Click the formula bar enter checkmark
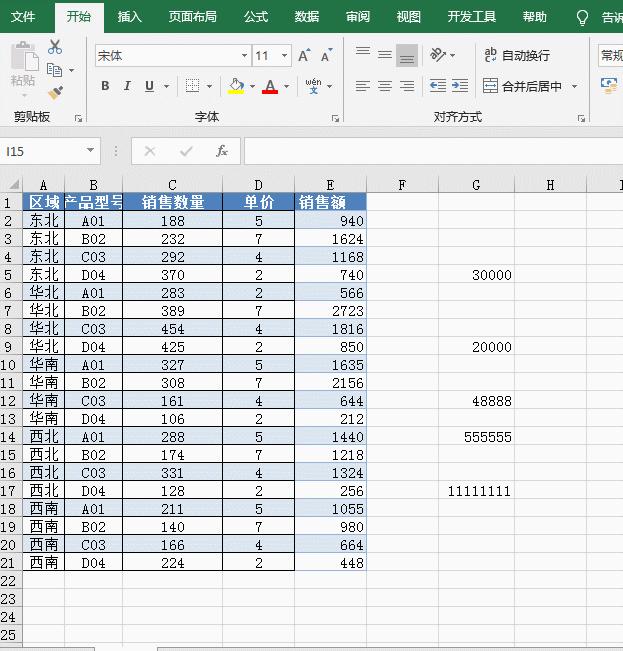623x651 pixels. point(186,151)
